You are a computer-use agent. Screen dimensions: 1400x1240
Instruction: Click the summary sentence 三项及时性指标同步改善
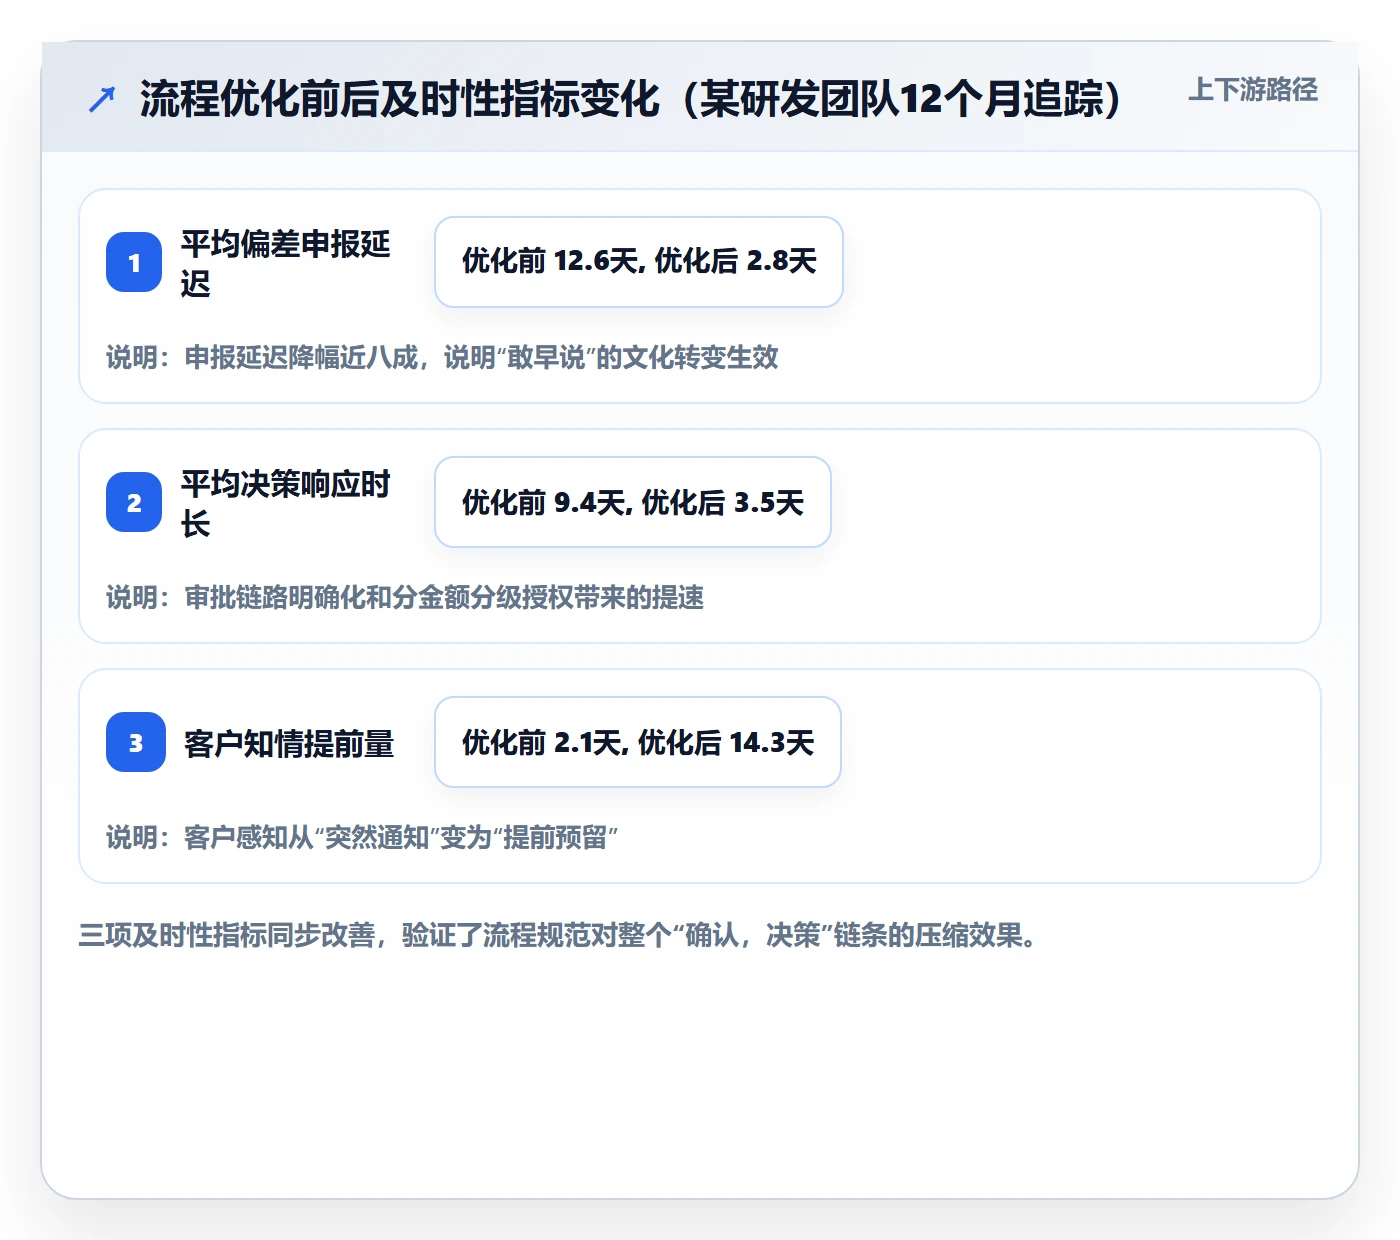click(227, 935)
